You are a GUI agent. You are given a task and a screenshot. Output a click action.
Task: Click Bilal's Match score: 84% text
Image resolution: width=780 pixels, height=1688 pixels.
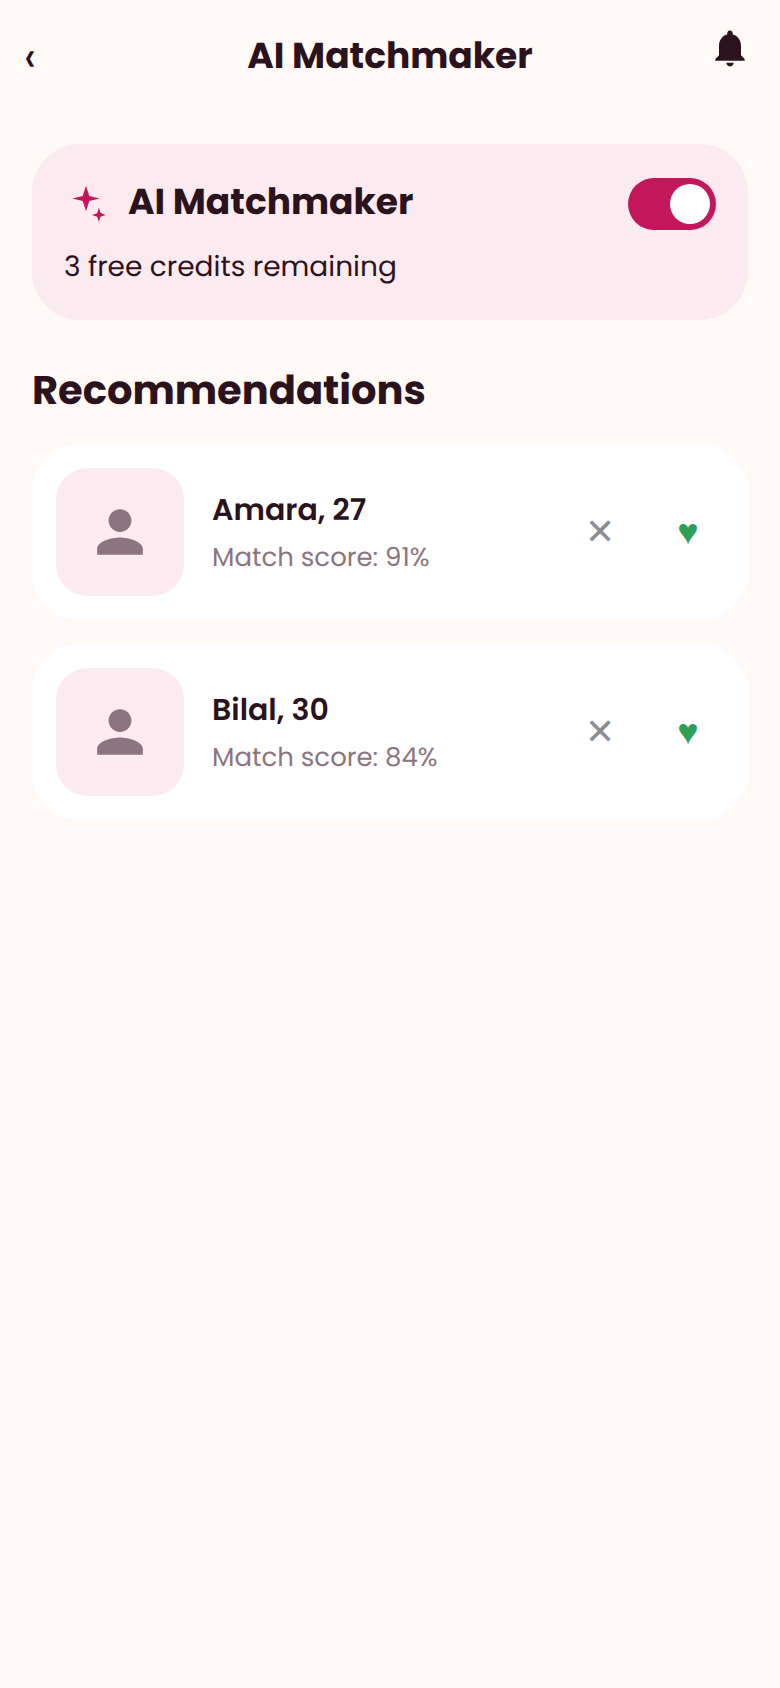(324, 757)
